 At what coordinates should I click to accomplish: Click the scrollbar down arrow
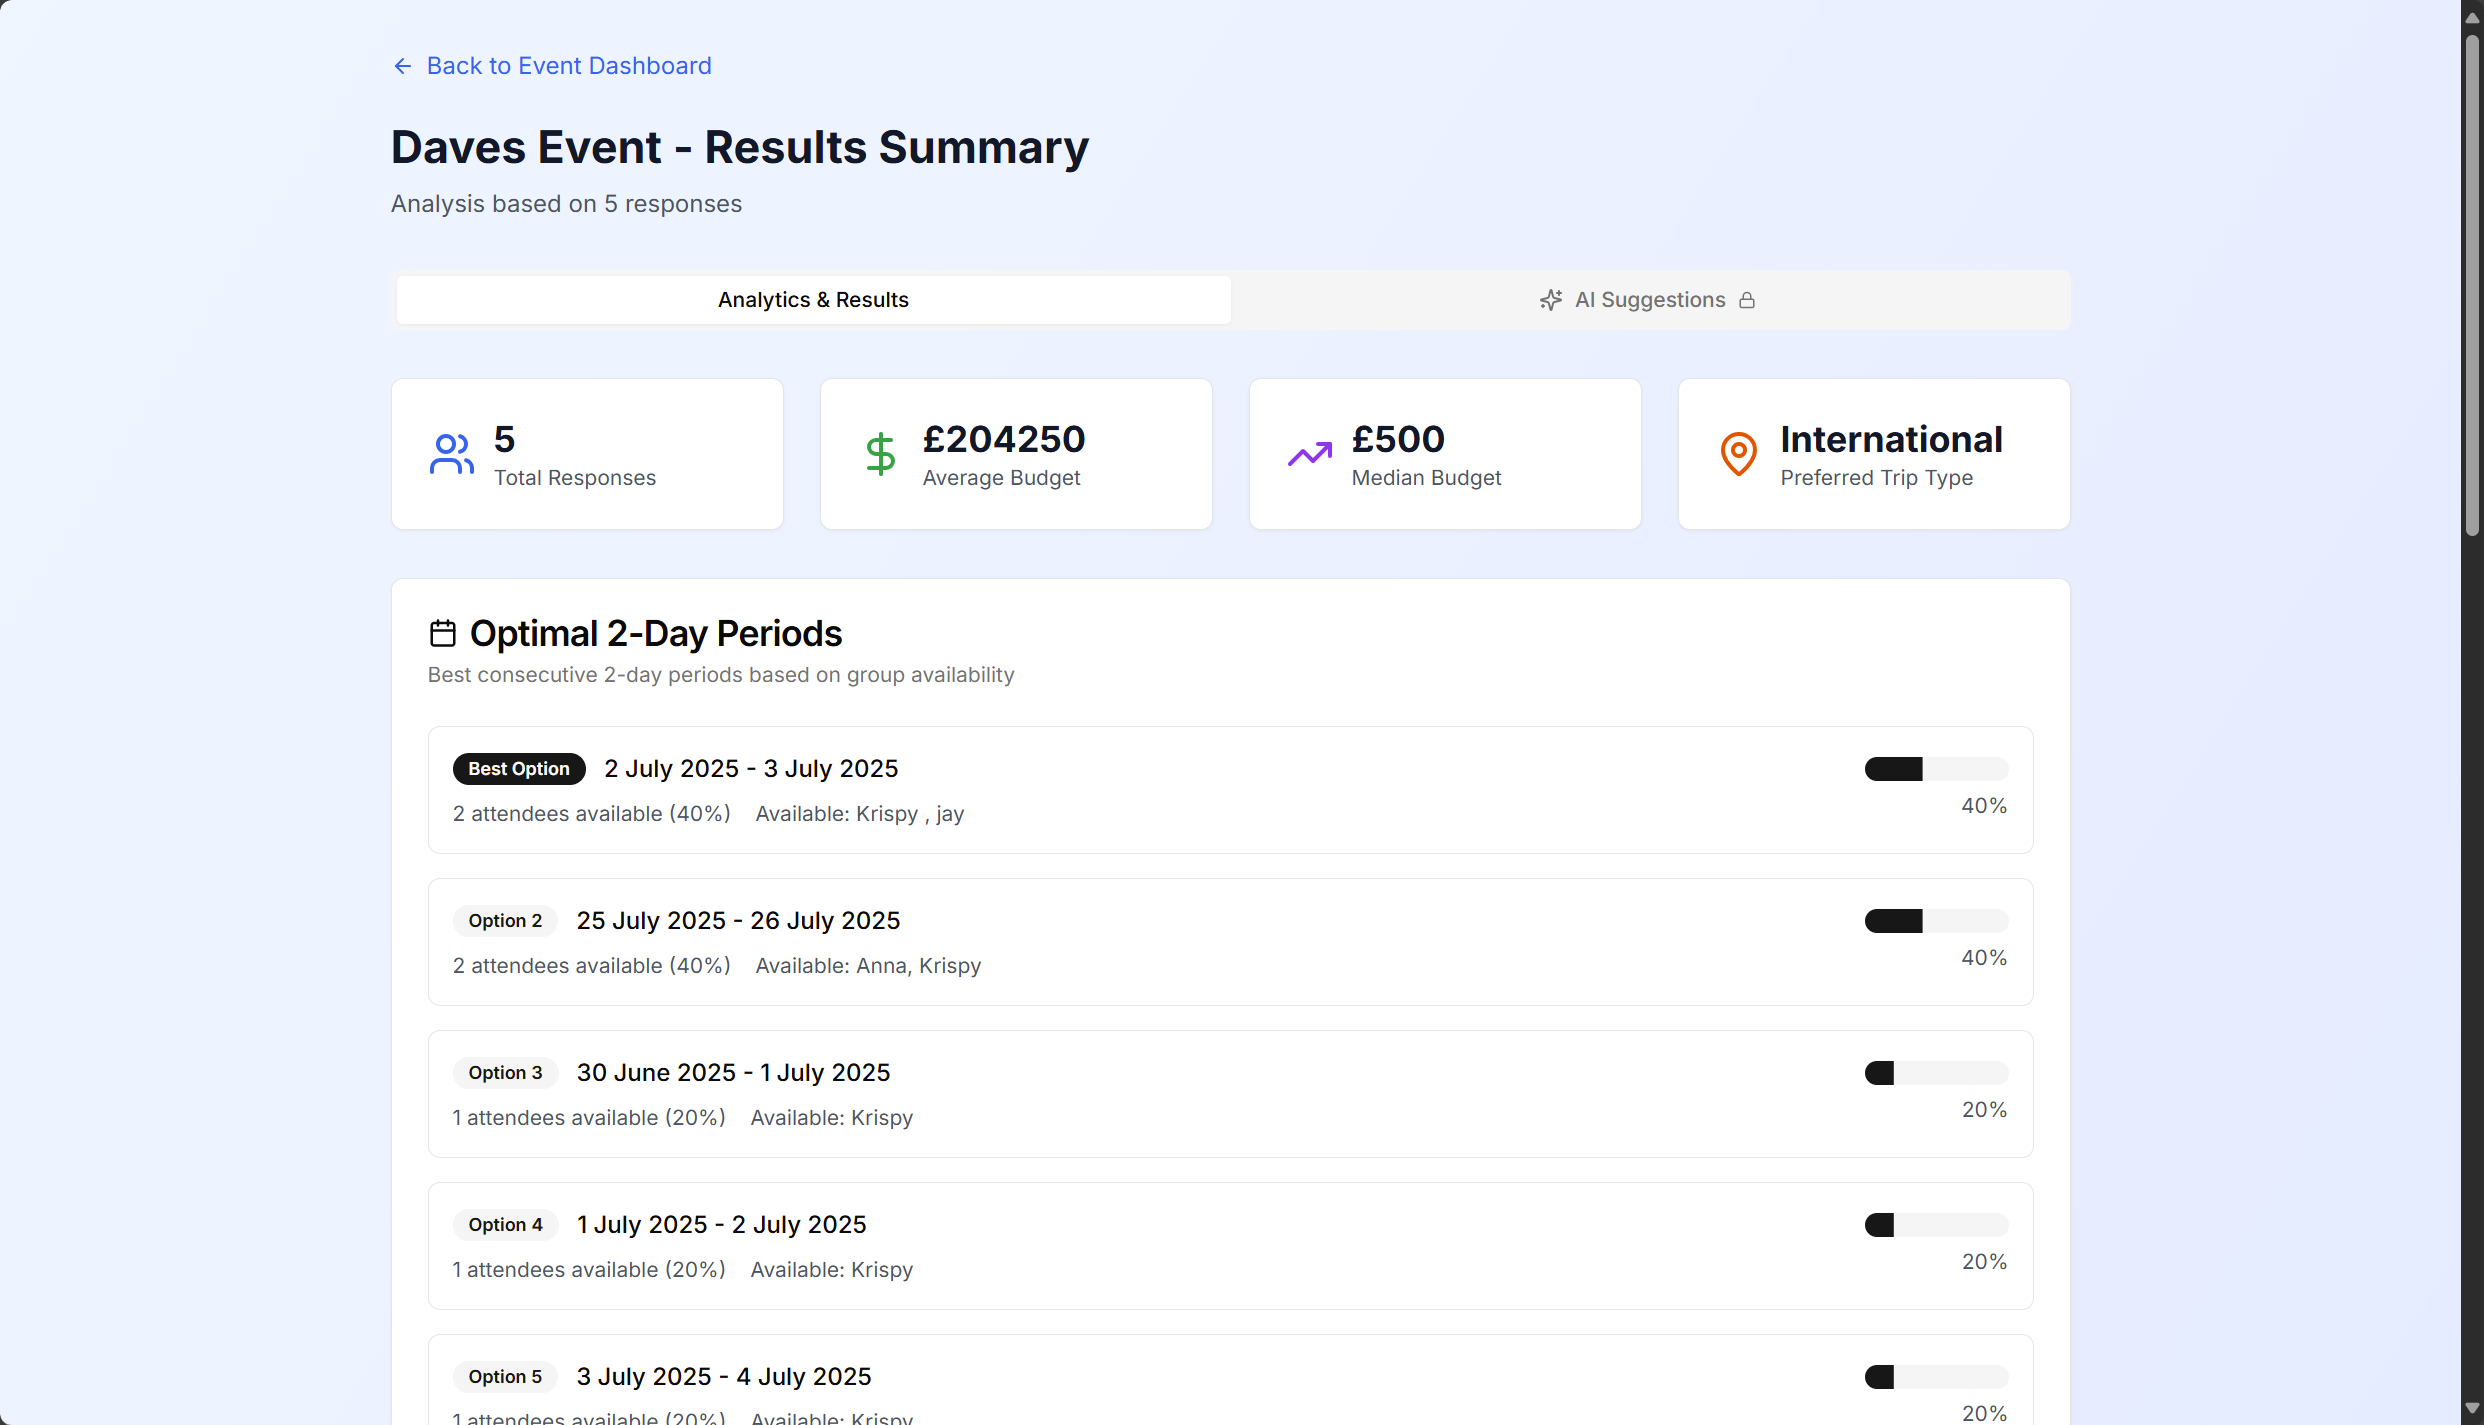(2472, 1409)
